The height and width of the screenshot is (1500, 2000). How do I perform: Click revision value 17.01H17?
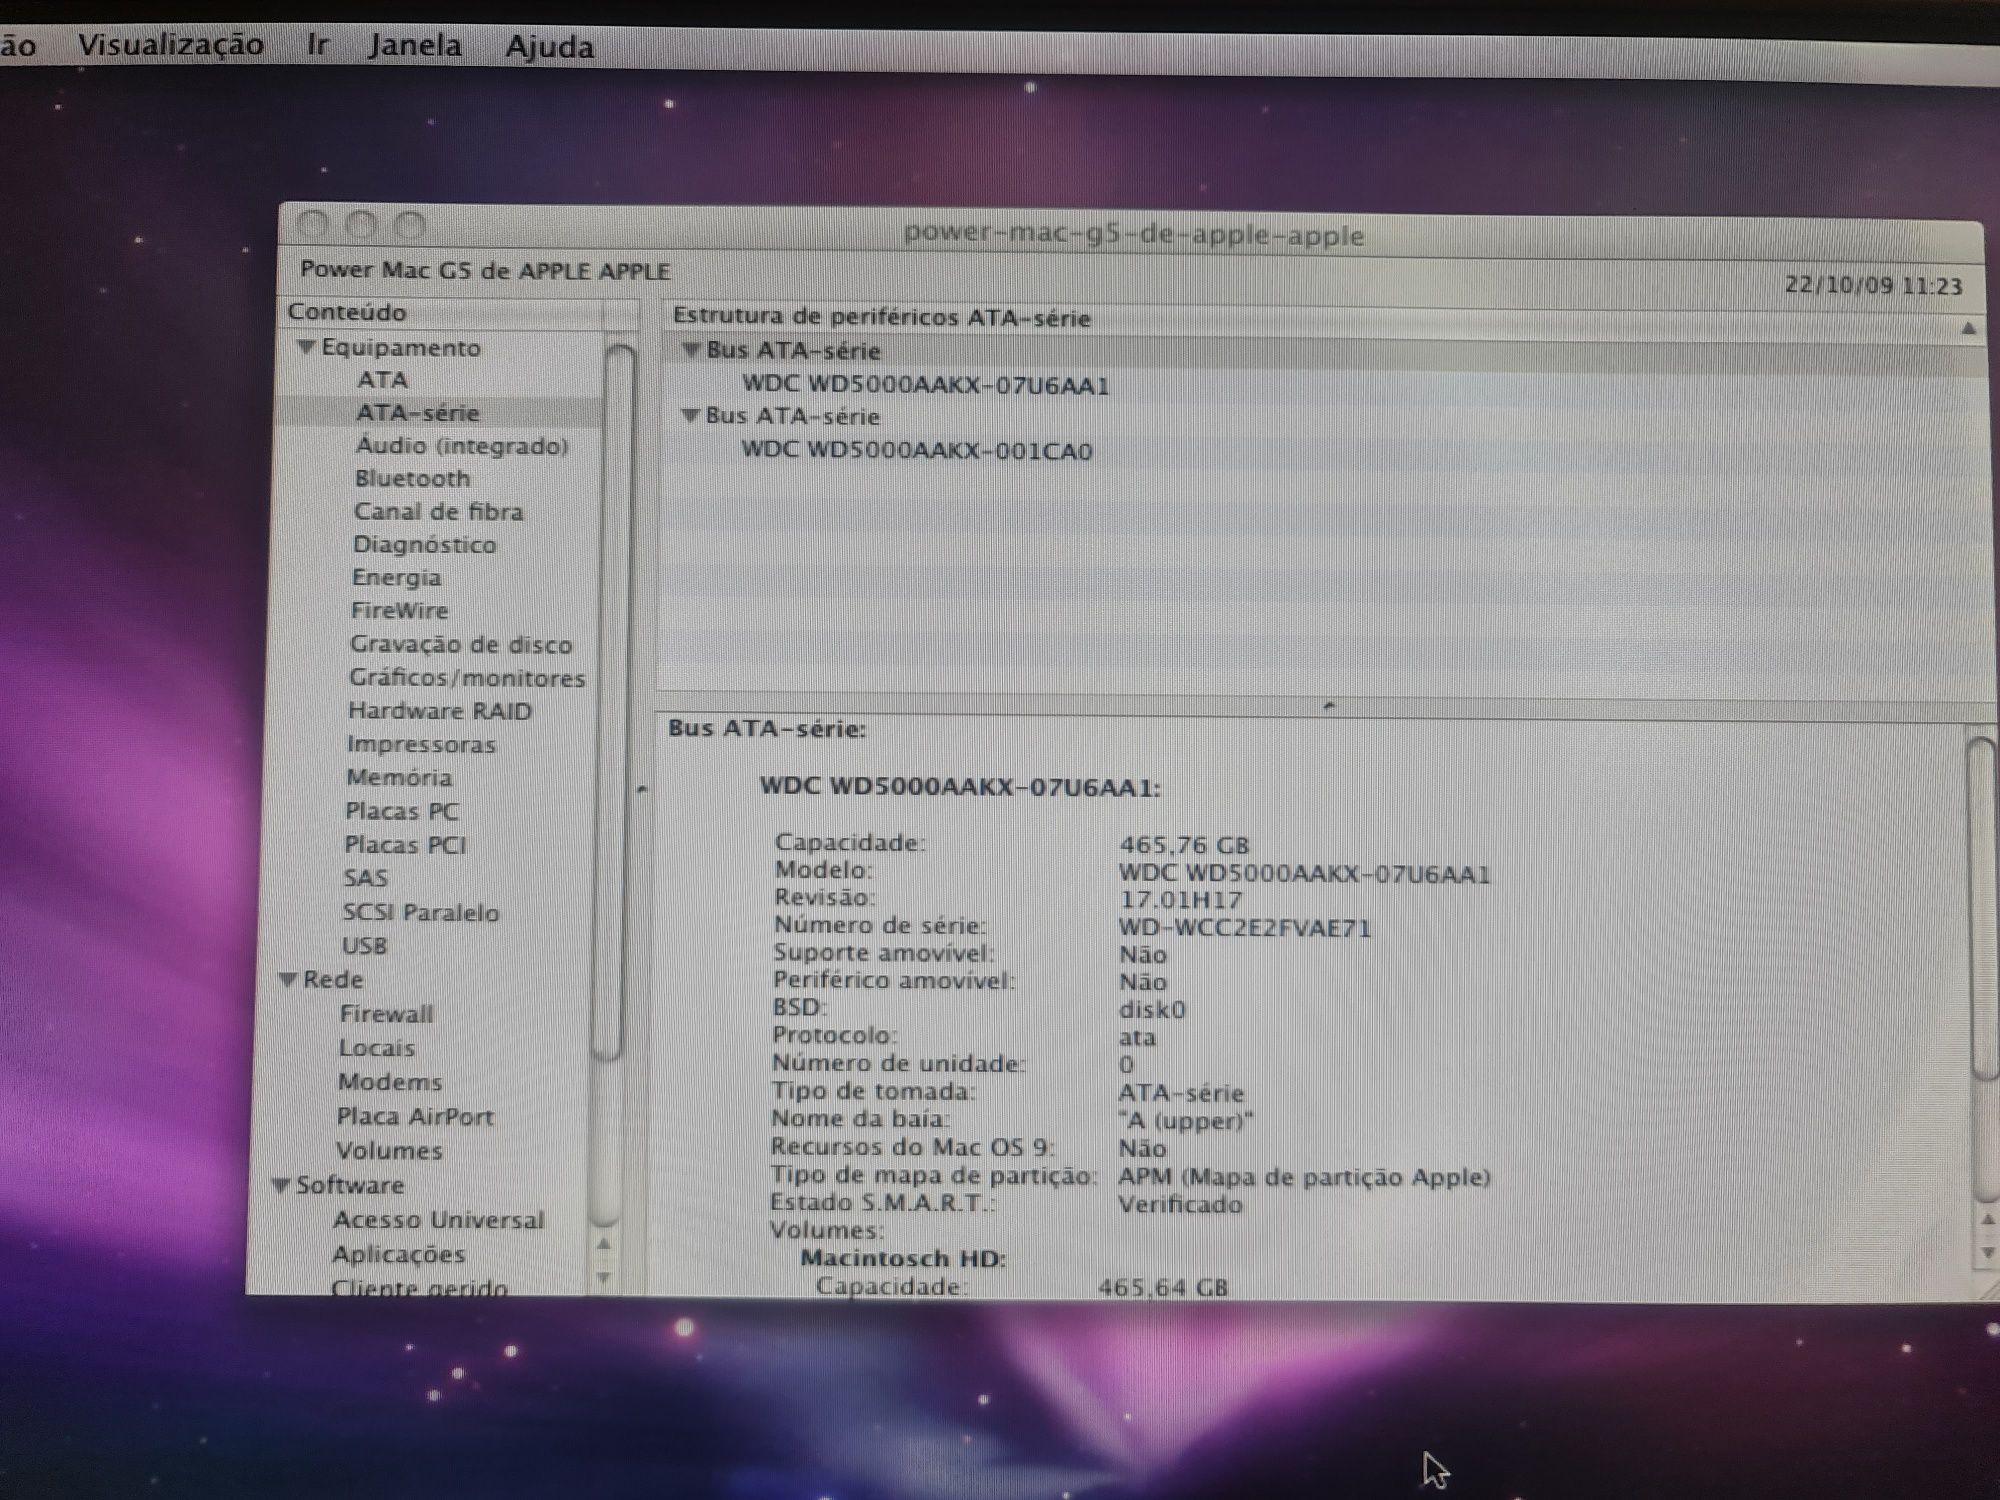point(1180,900)
